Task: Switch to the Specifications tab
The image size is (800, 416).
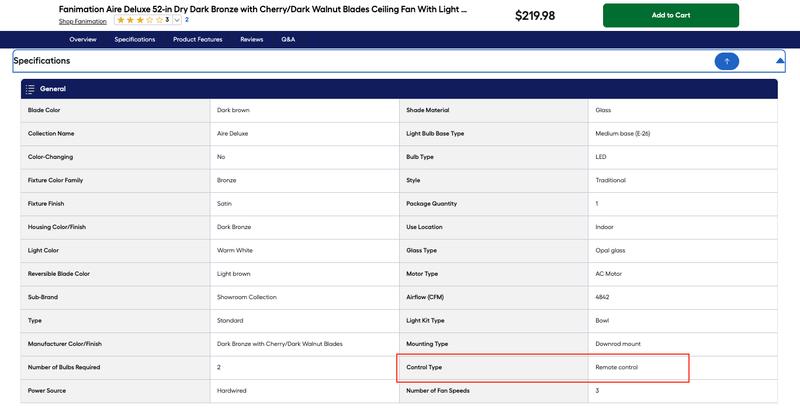Action: point(135,39)
